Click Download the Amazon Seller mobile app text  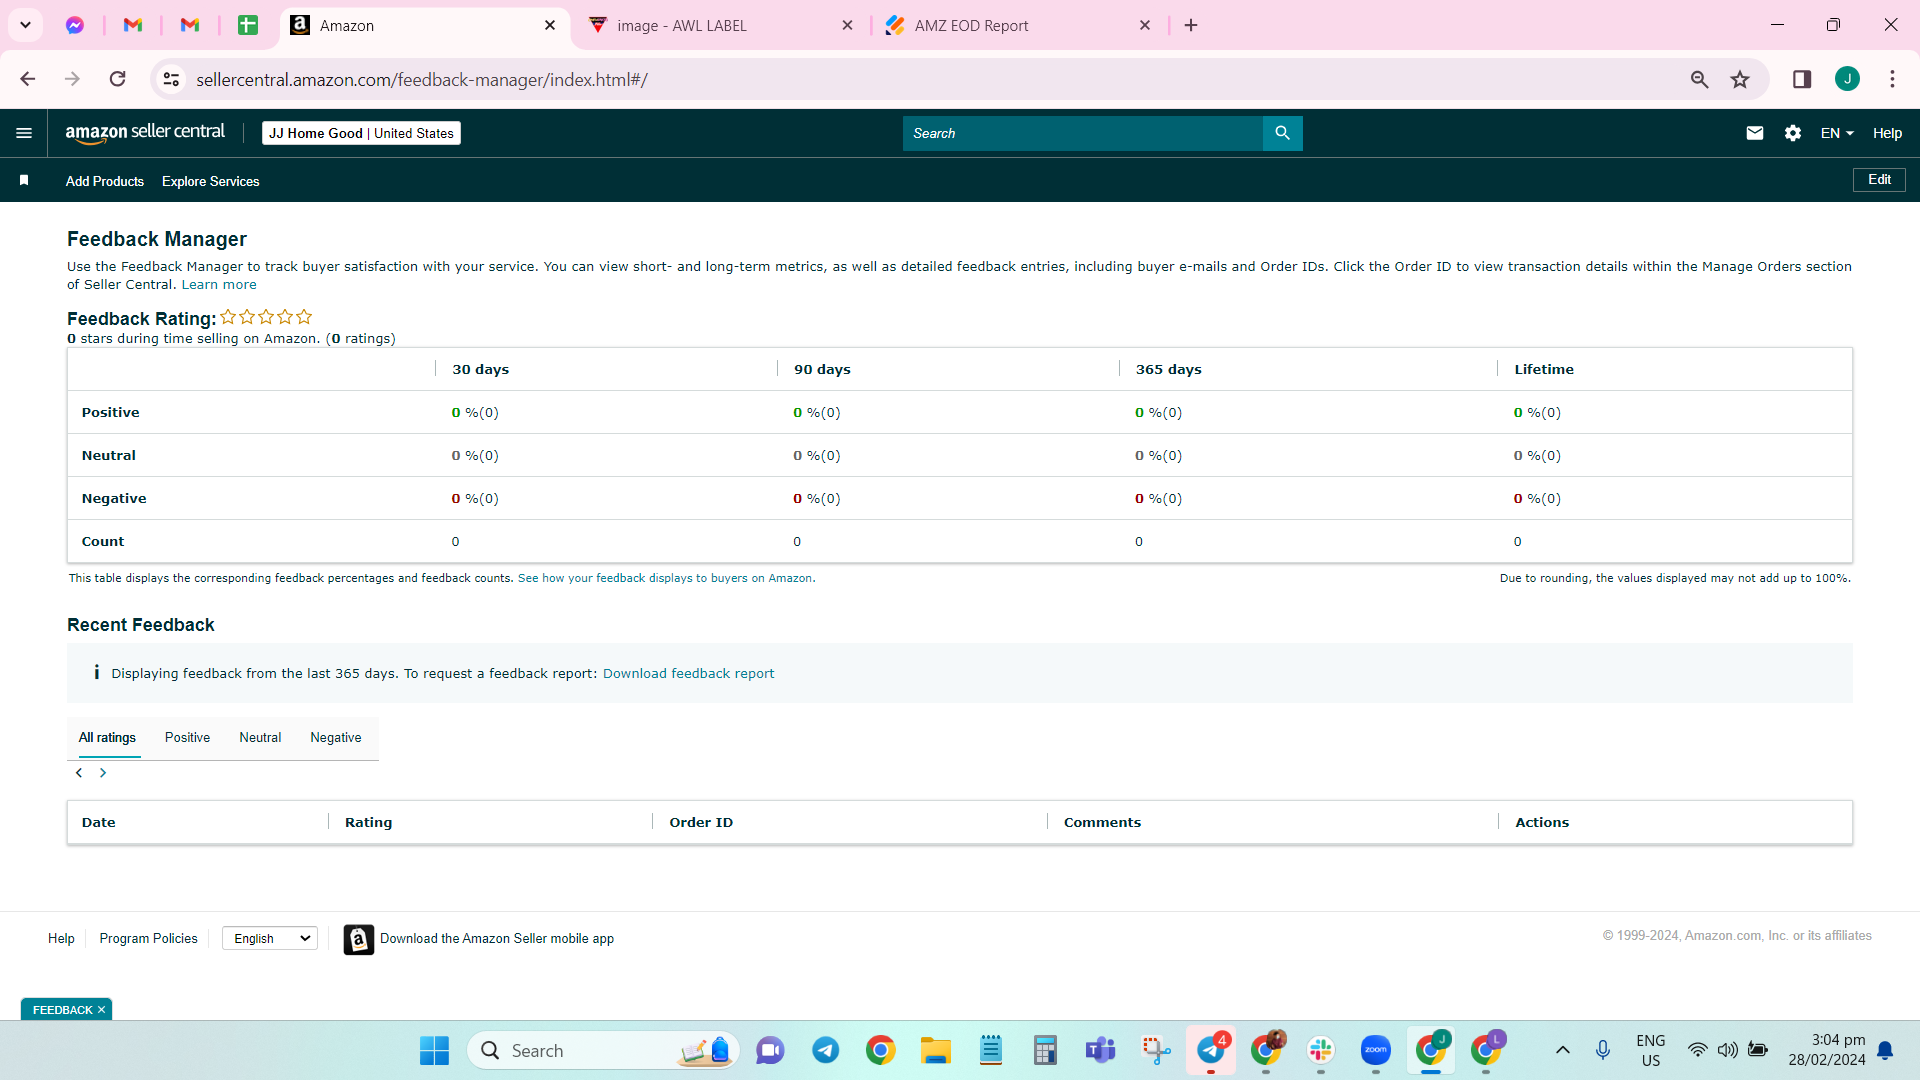tap(497, 938)
